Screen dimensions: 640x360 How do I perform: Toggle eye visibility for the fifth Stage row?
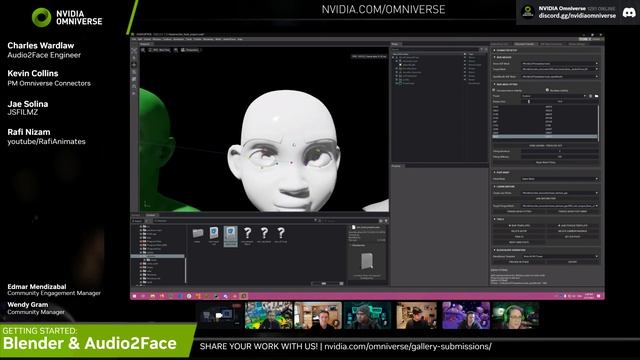click(464, 72)
